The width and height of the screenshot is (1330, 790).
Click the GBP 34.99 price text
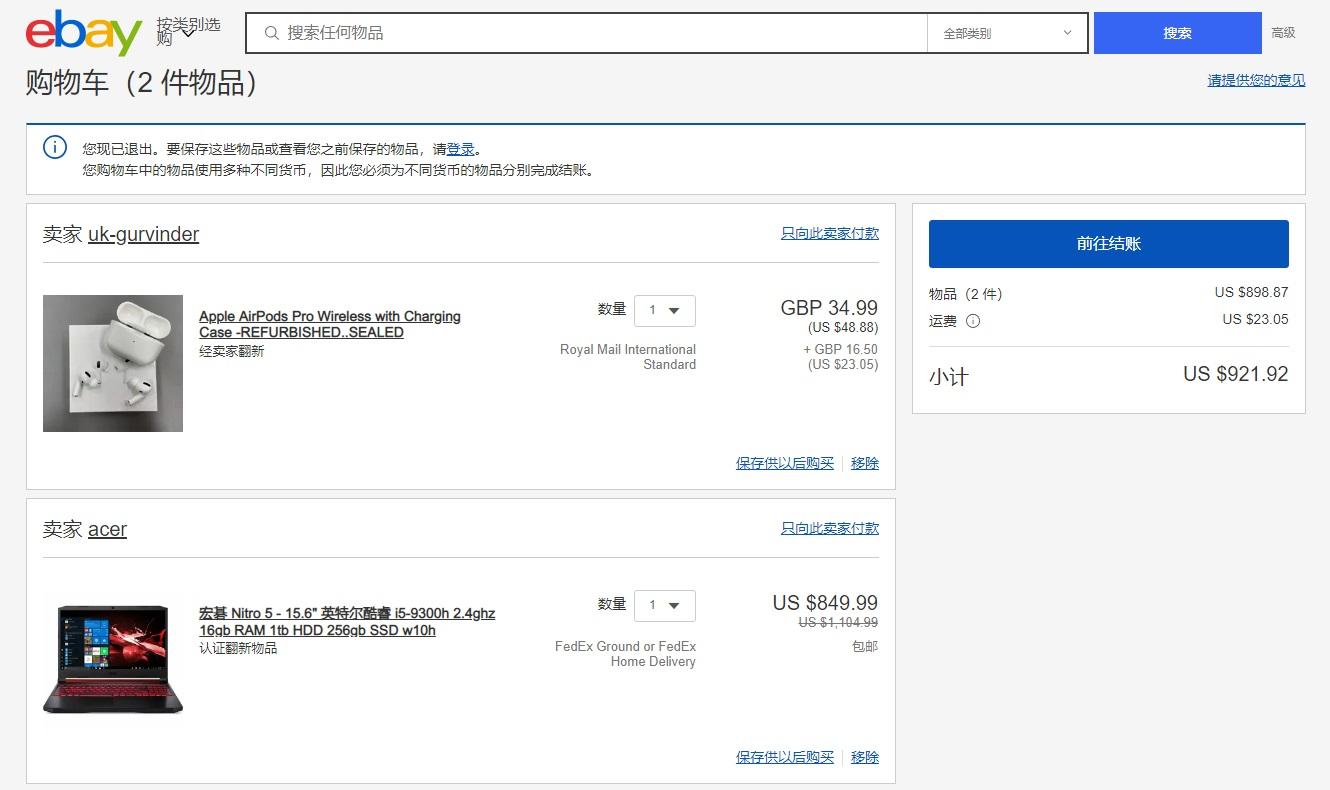(829, 308)
